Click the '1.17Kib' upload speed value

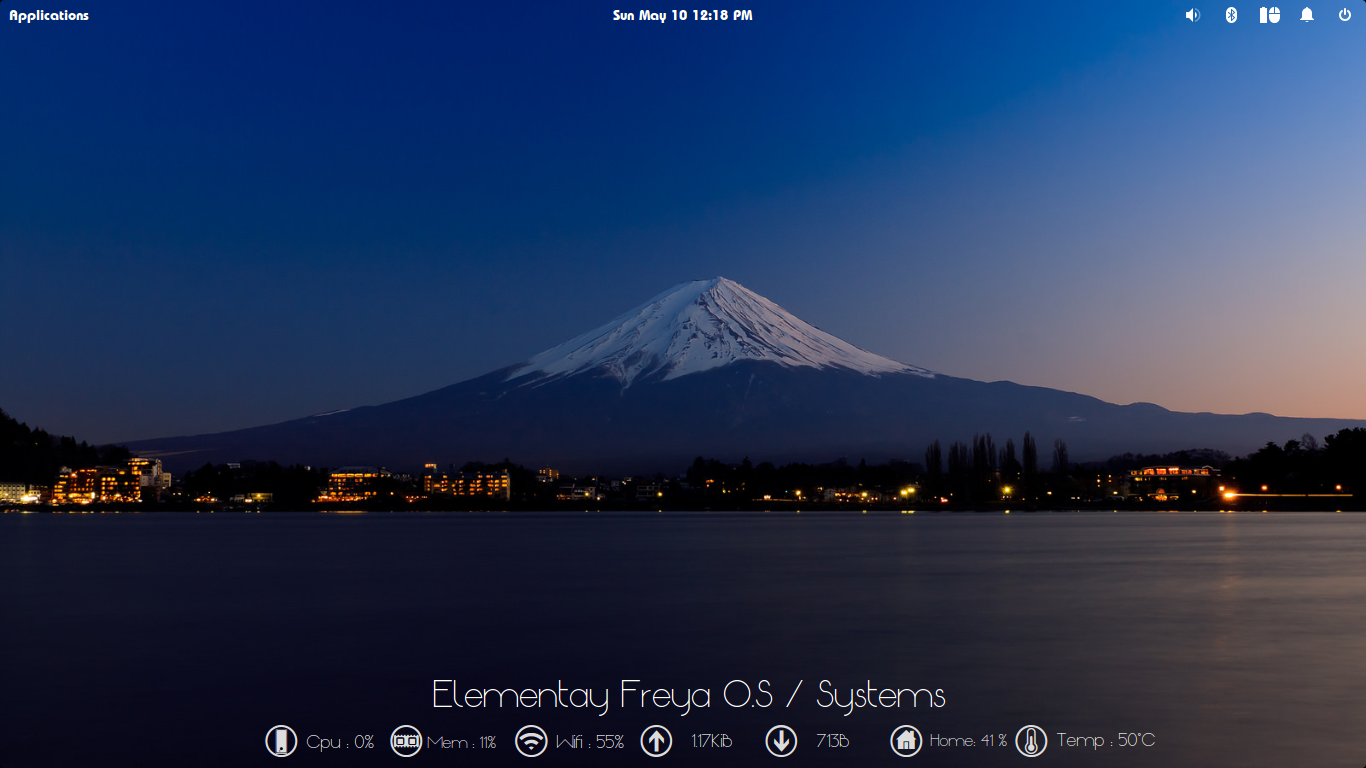(712, 741)
